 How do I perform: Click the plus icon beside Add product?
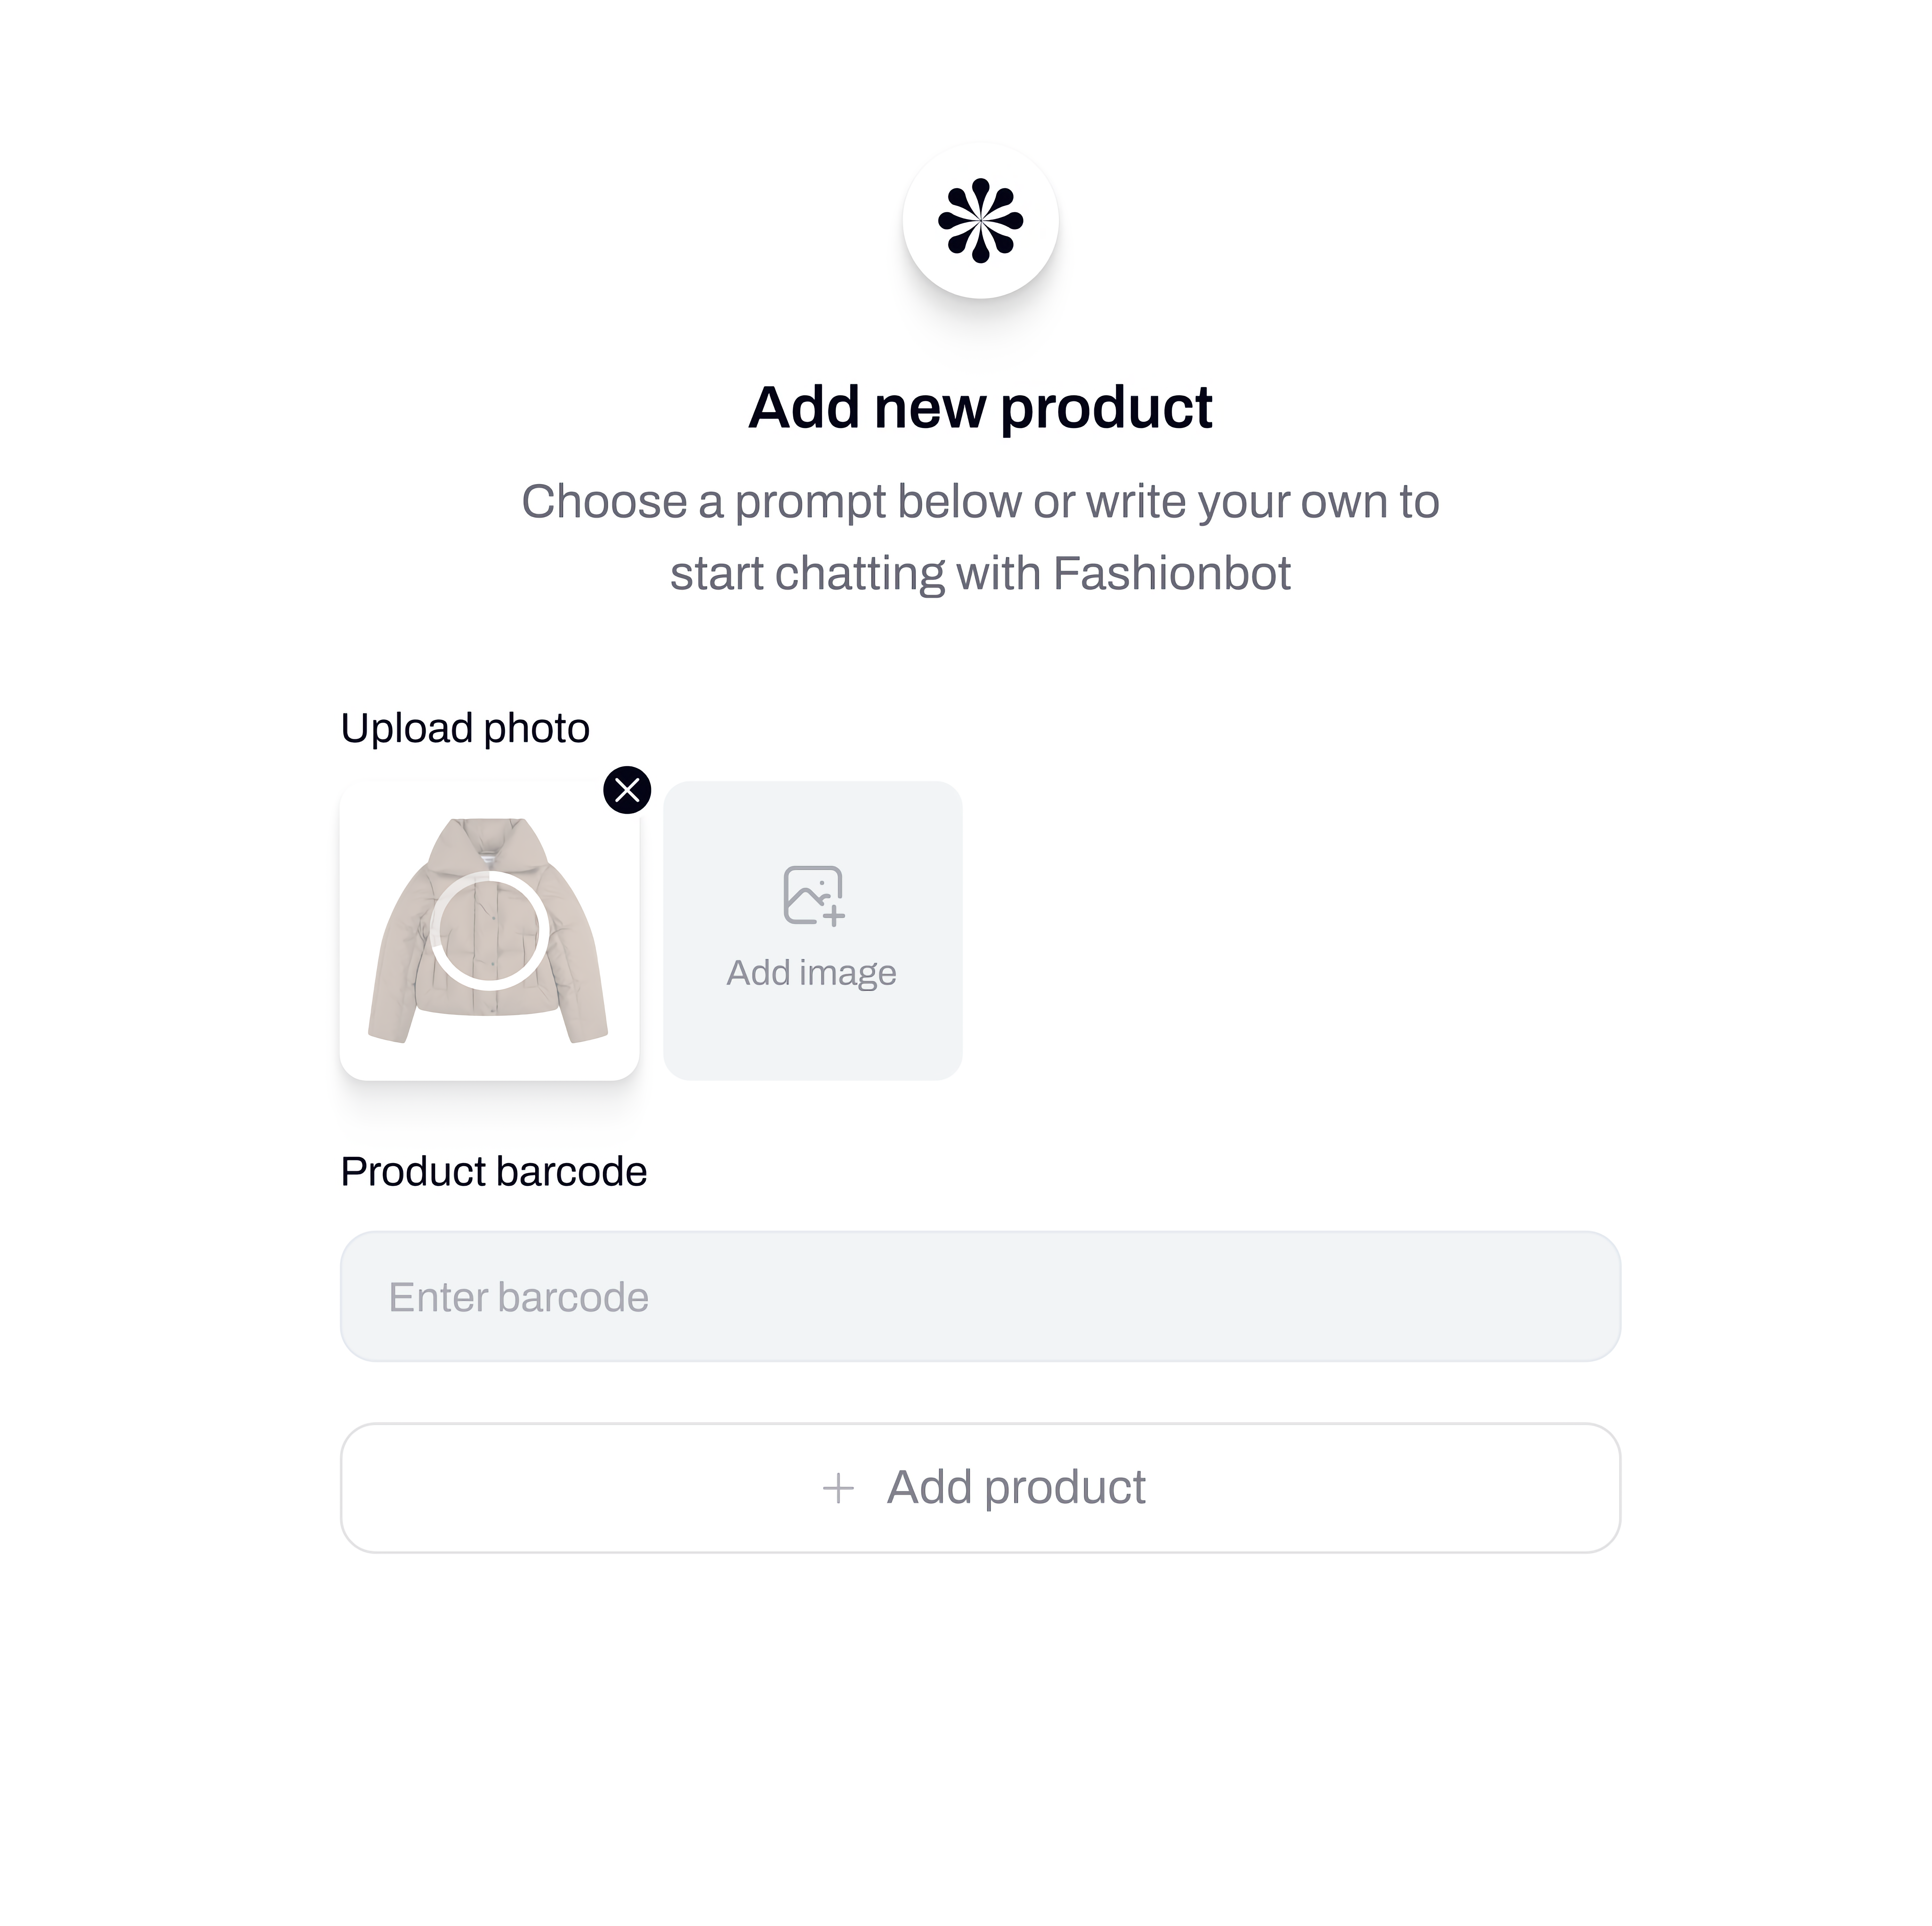(838, 1488)
